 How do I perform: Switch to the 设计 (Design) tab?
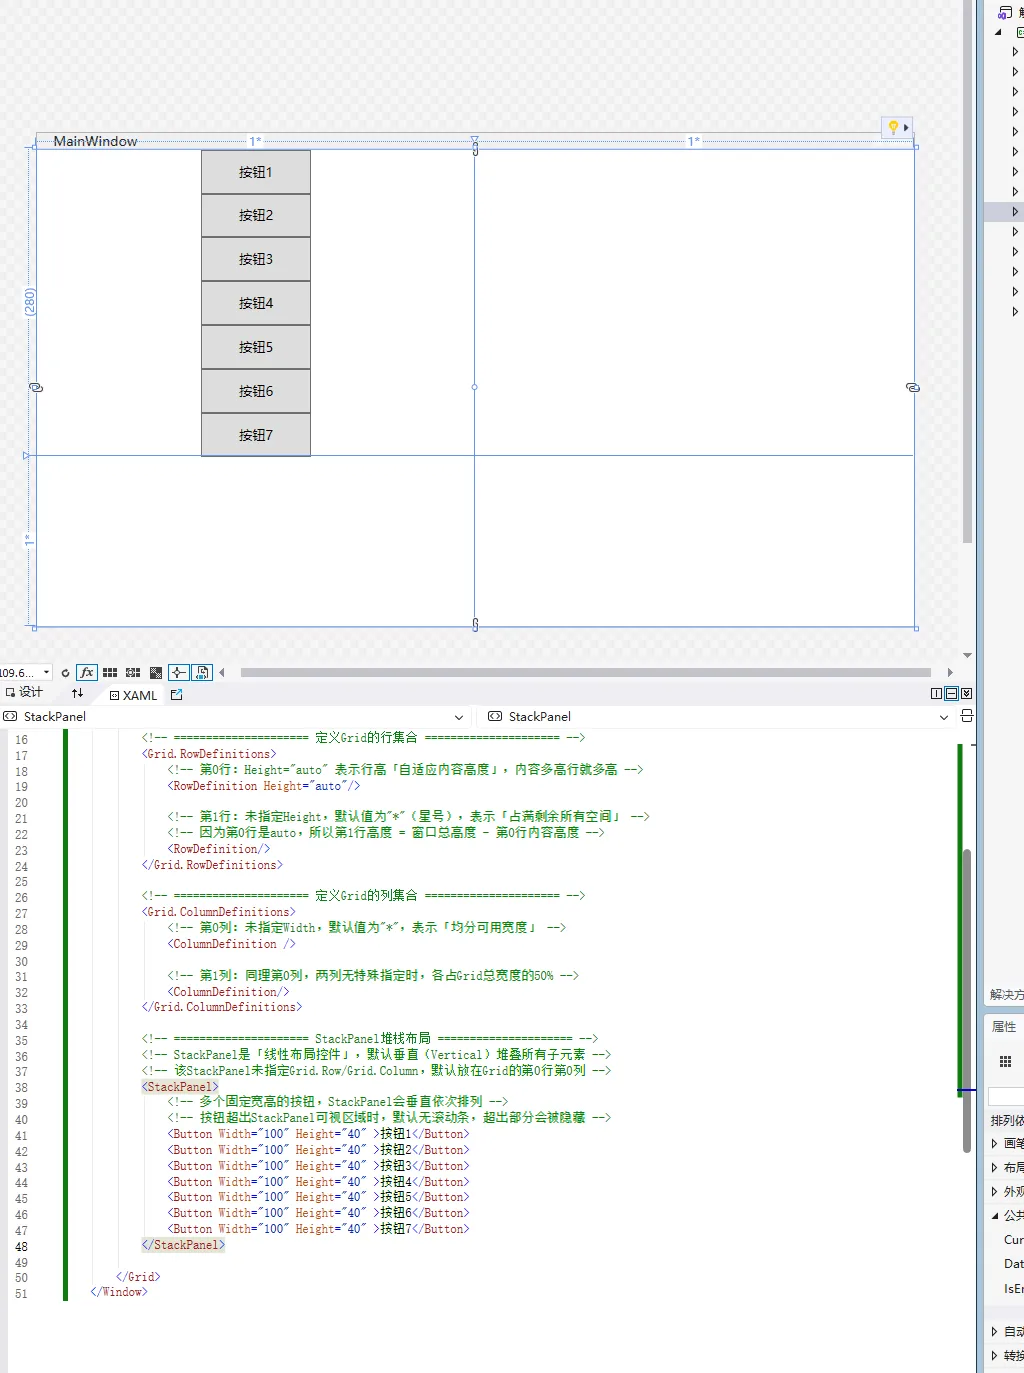(x=24, y=693)
